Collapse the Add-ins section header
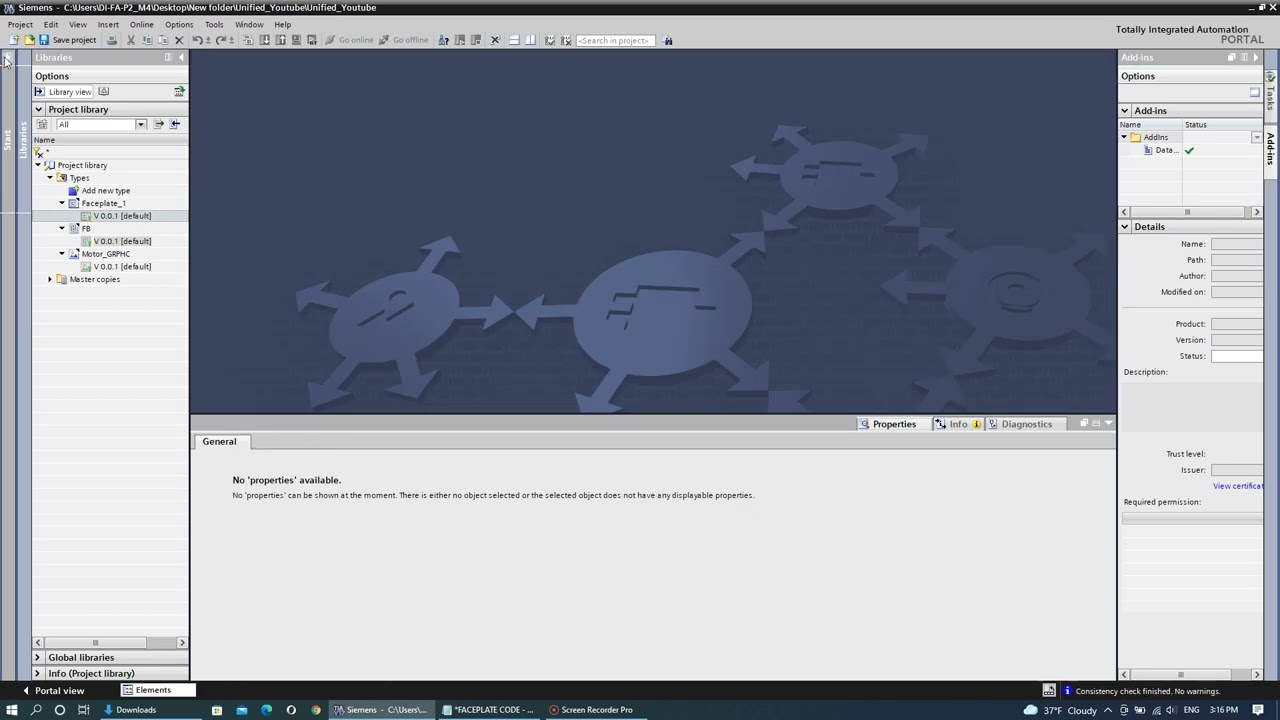The image size is (1280, 720). 1125,111
